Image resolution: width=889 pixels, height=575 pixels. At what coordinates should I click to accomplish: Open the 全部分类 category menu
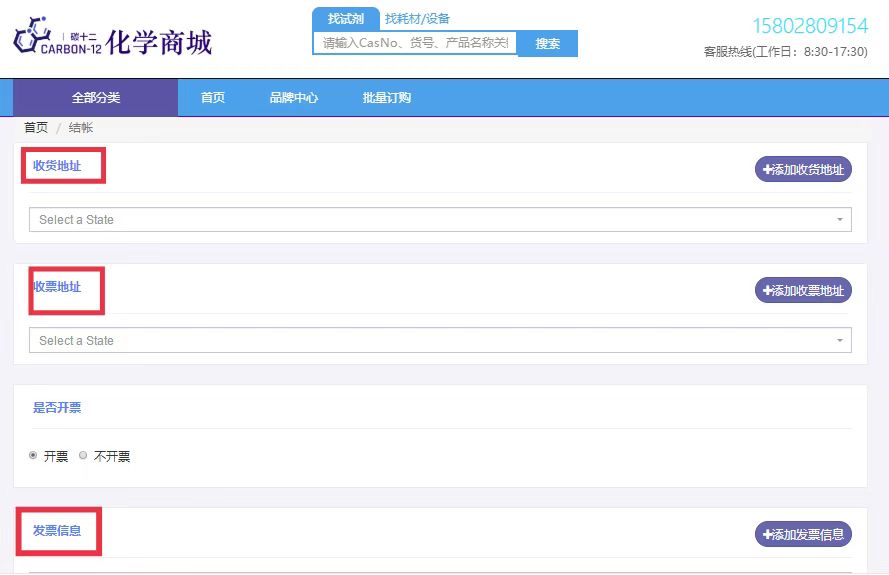coord(96,98)
